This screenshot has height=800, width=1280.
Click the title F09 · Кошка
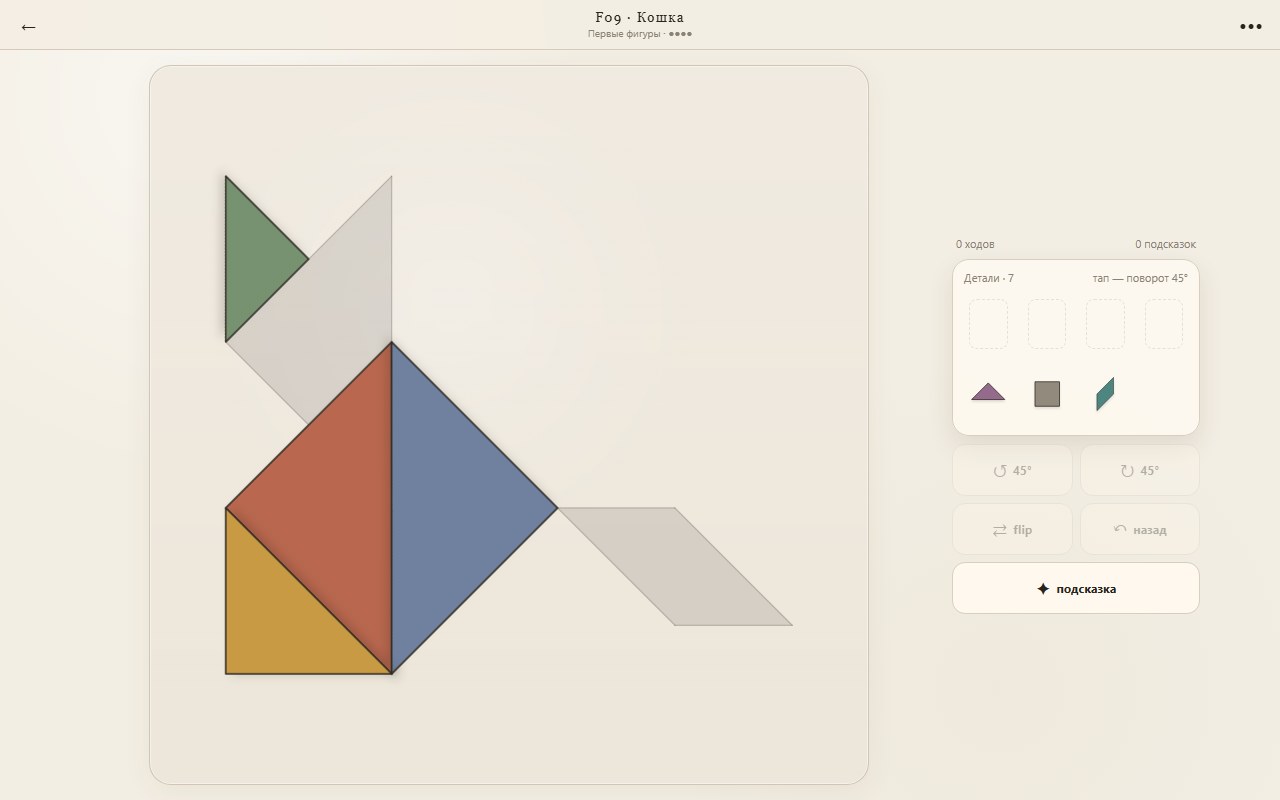pos(640,17)
